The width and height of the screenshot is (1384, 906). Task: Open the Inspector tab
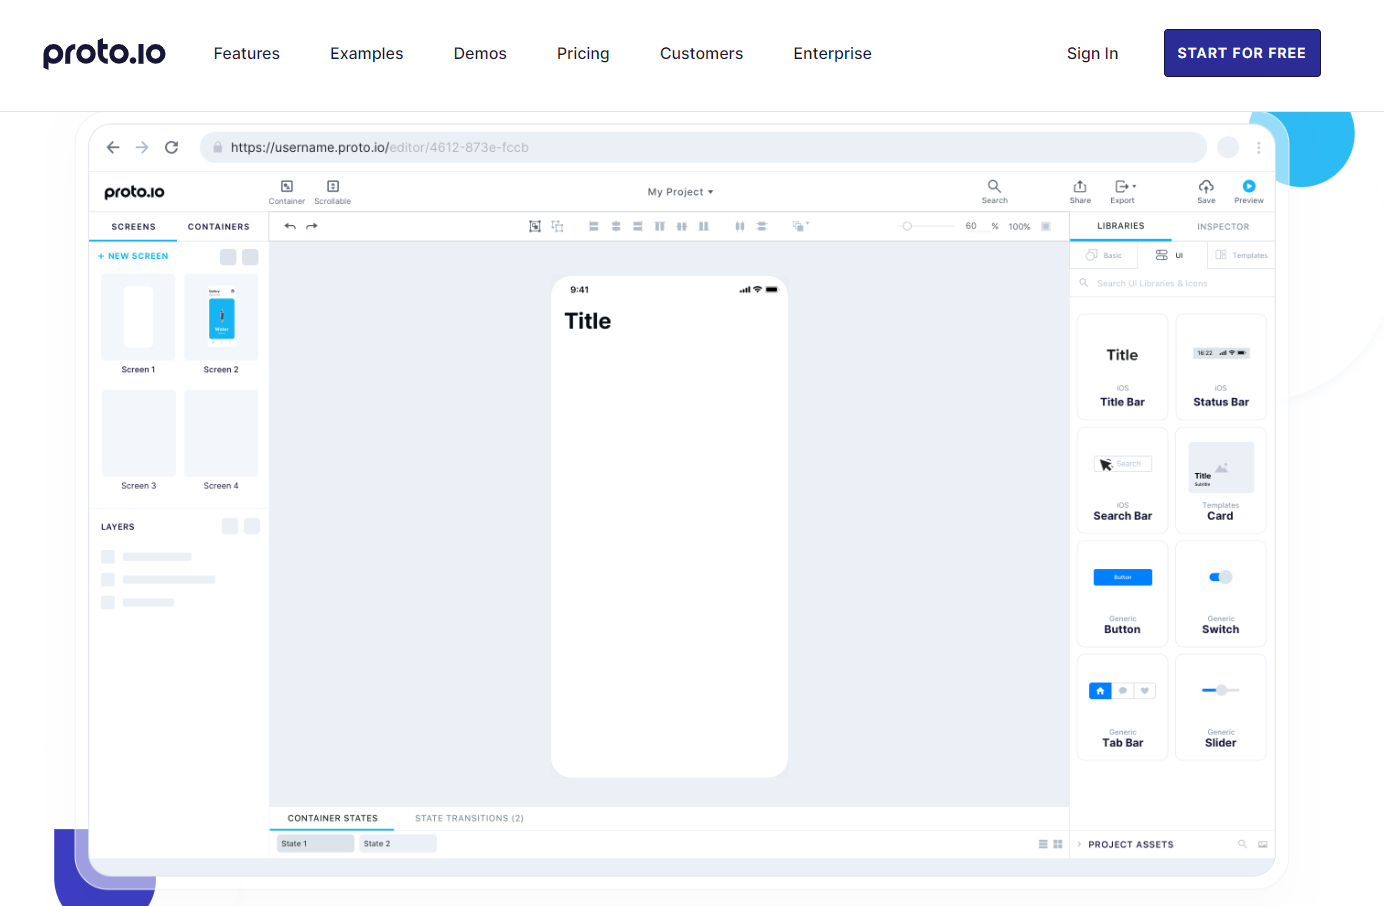1223,227
